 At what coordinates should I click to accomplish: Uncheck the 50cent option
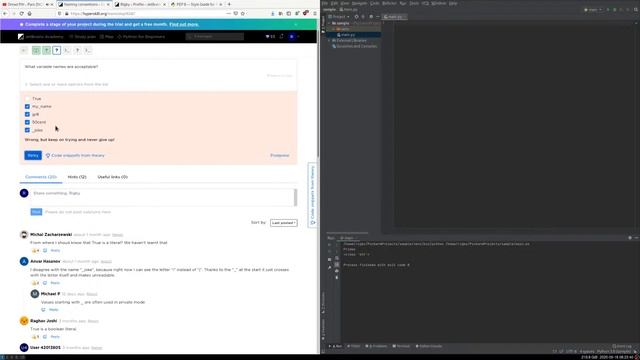pyautogui.click(x=27, y=122)
